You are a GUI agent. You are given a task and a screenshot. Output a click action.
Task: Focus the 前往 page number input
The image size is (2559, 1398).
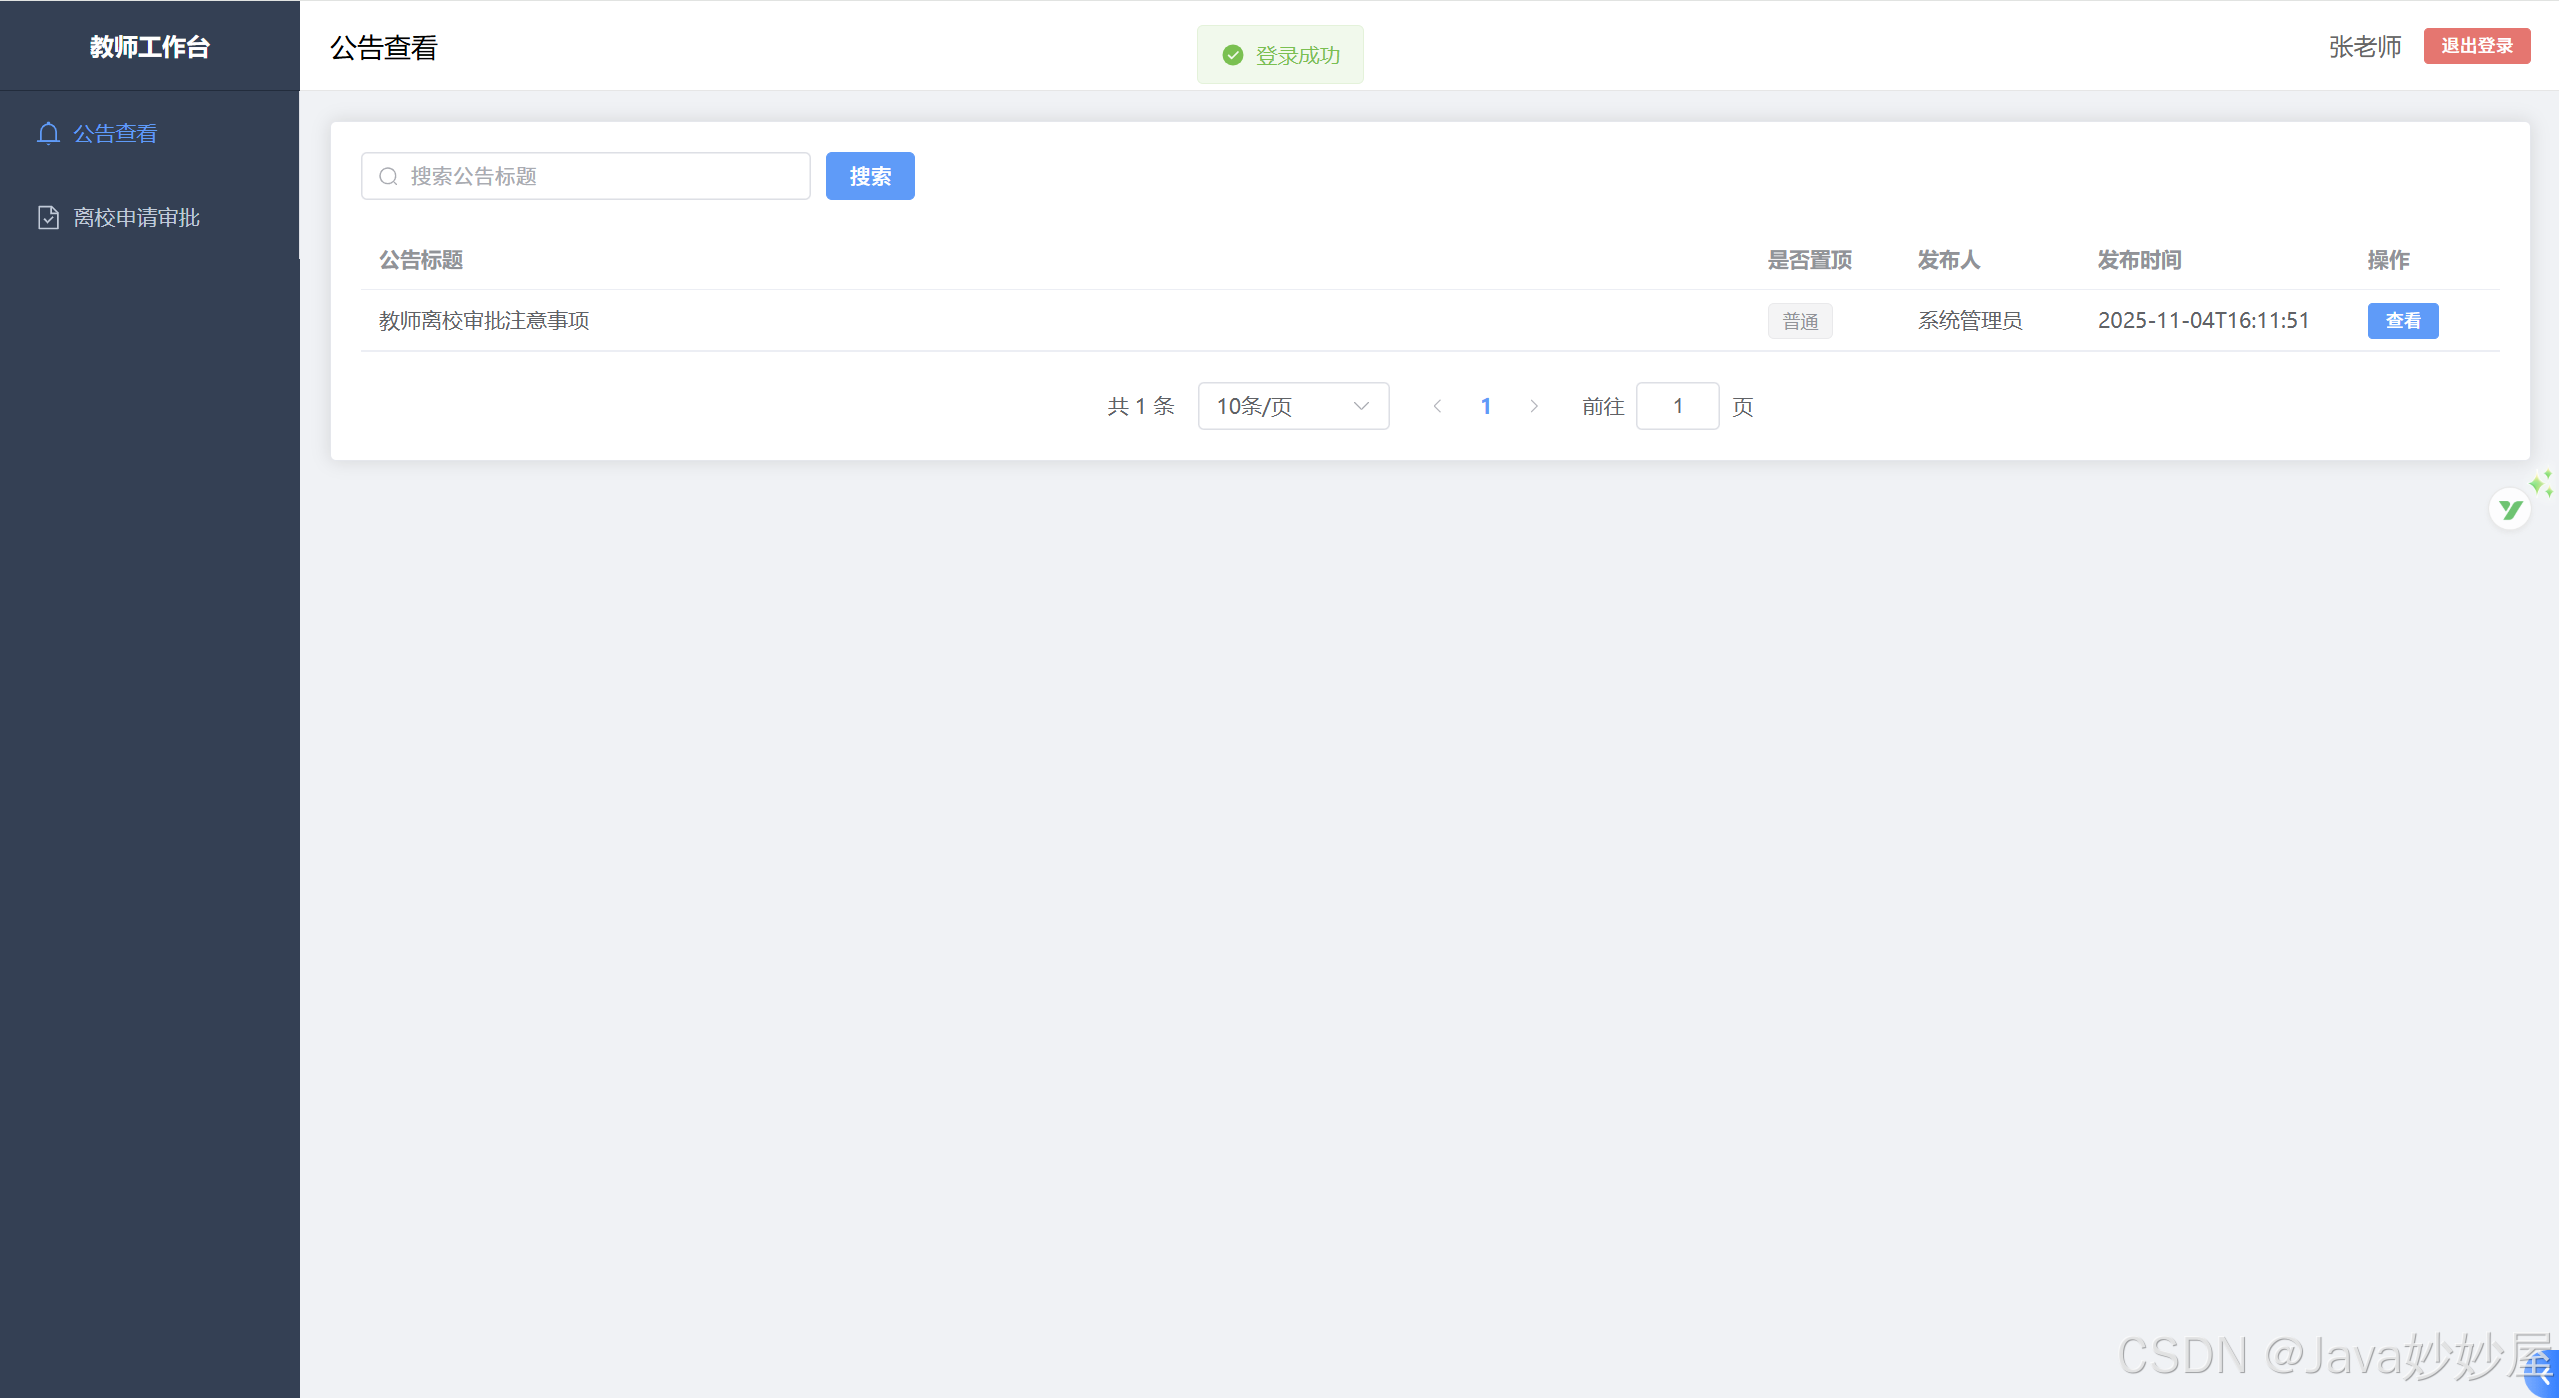pyautogui.click(x=1678, y=406)
